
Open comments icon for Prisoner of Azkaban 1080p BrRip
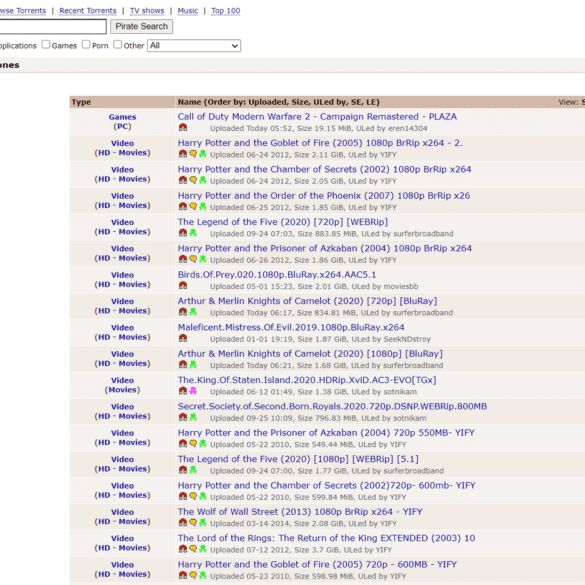coord(193,259)
